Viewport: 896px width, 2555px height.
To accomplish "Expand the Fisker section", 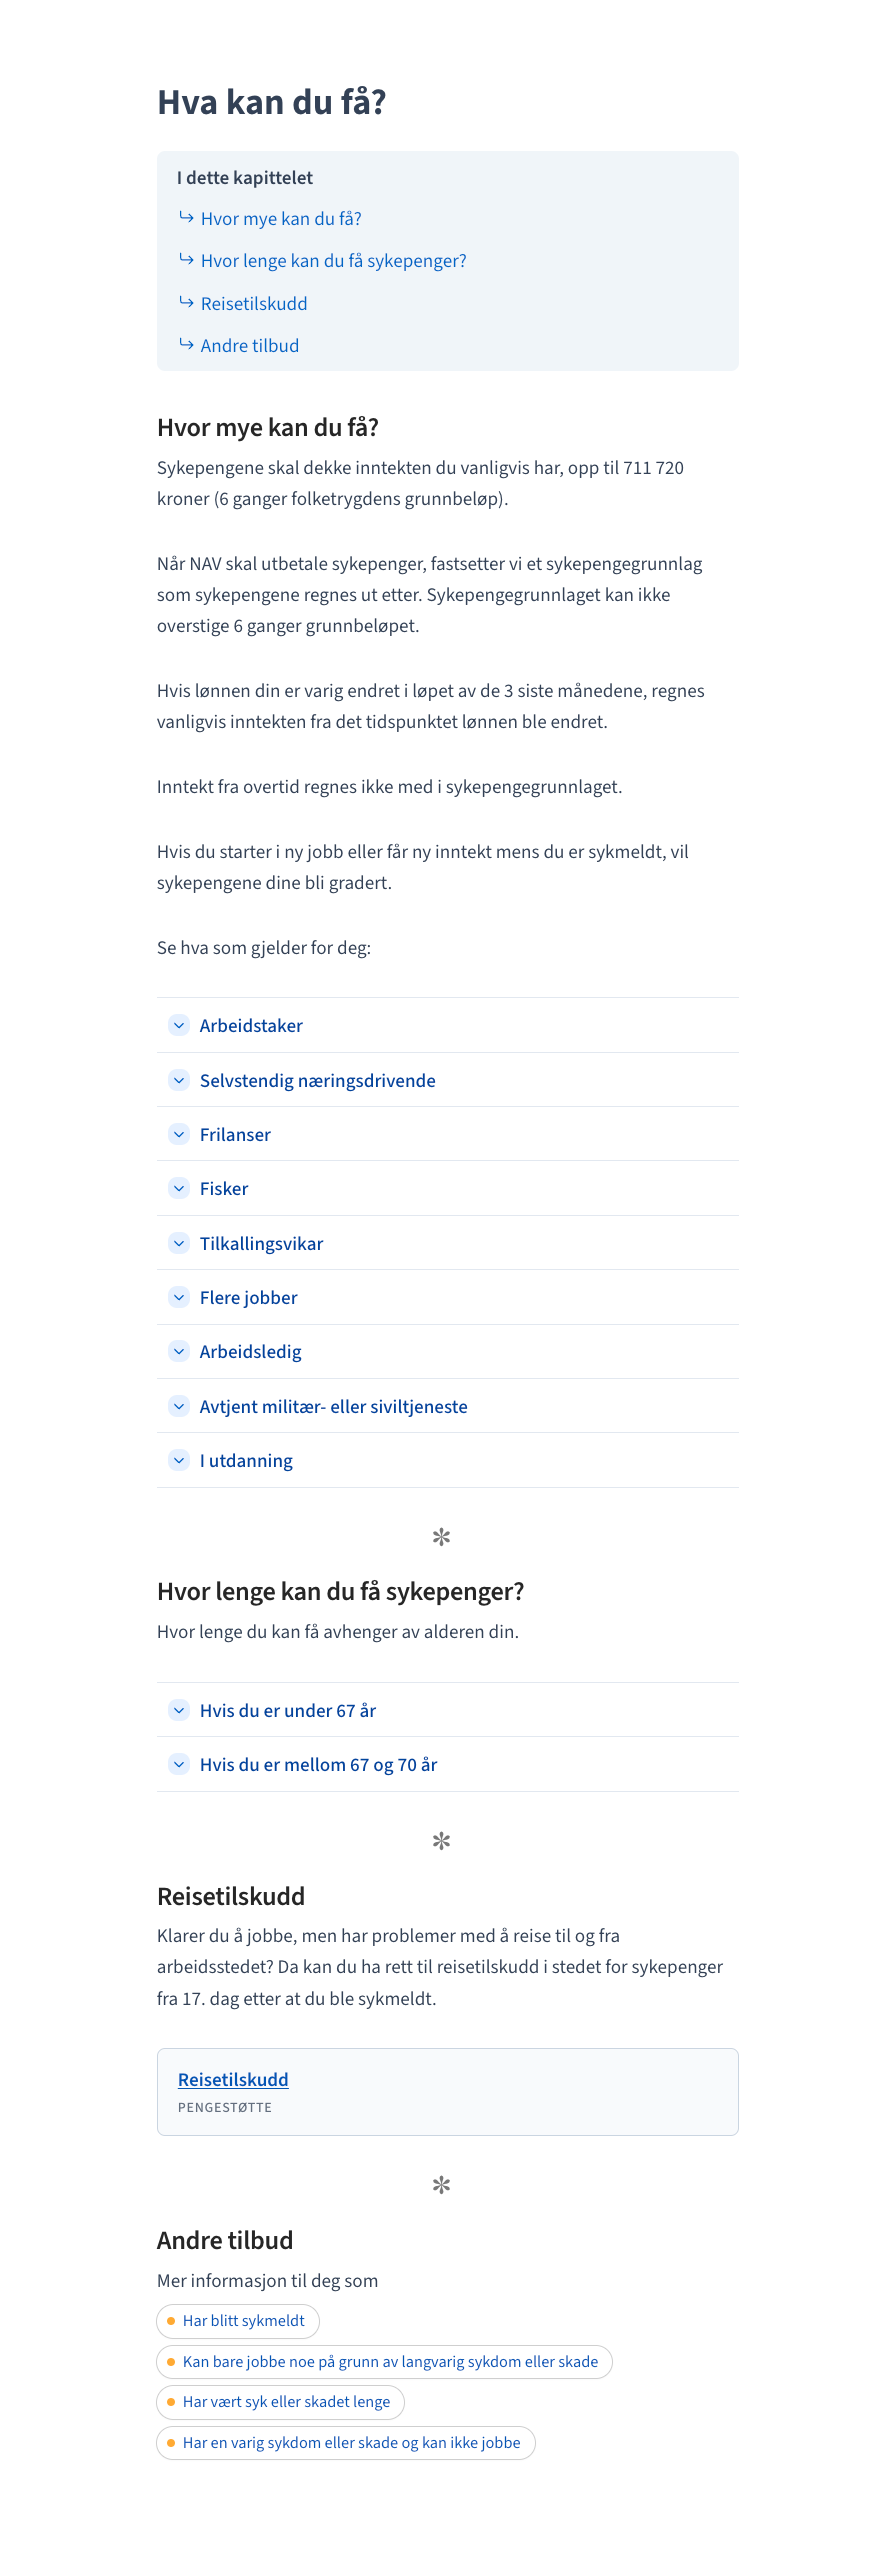I will coord(223,1188).
